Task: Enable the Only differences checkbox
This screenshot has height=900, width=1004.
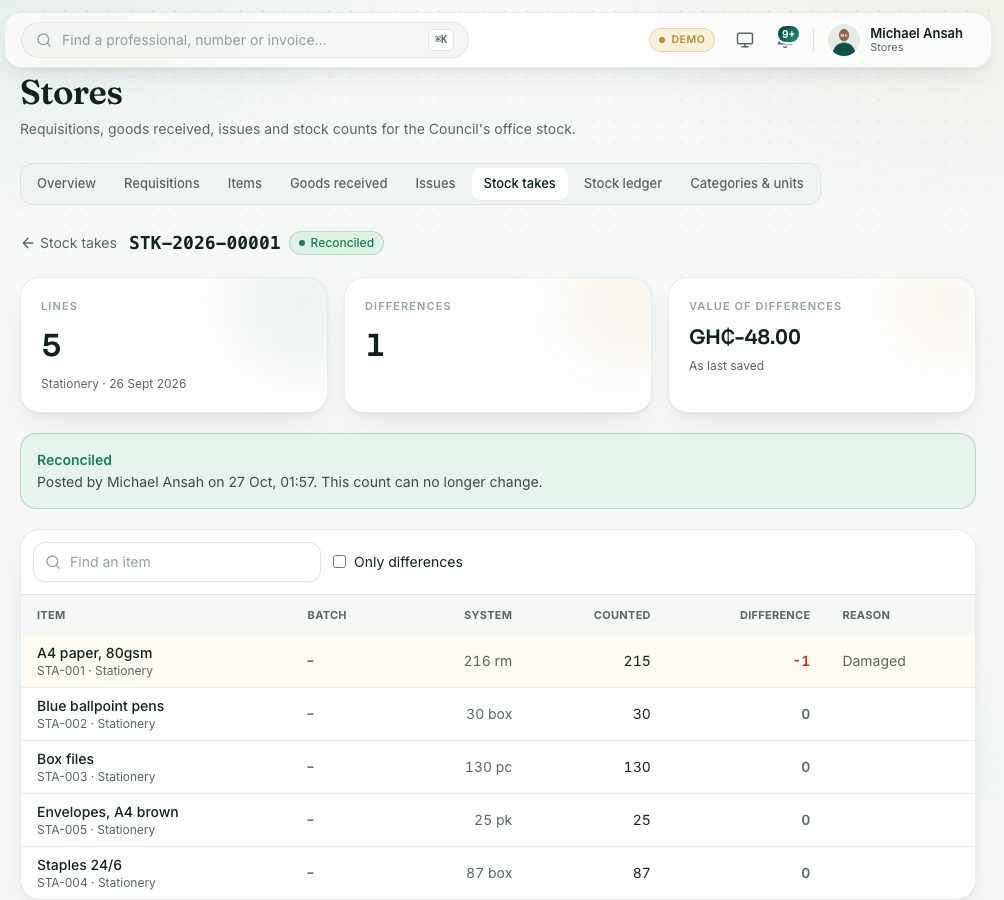Action: (339, 561)
